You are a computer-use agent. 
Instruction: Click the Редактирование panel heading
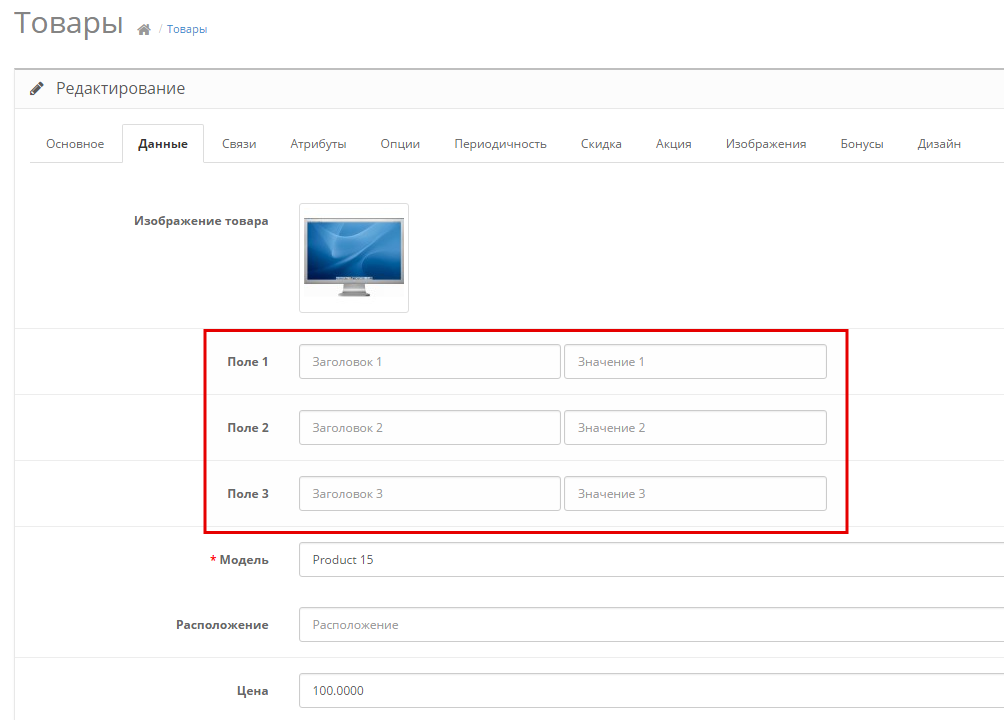[x=120, y=88]
